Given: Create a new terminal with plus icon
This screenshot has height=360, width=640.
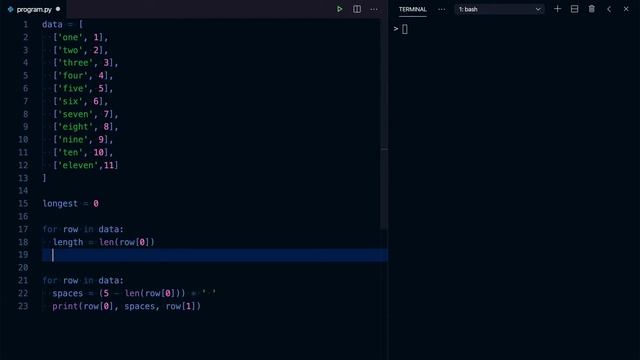Looking at the screenshot, I should point(557,9).
